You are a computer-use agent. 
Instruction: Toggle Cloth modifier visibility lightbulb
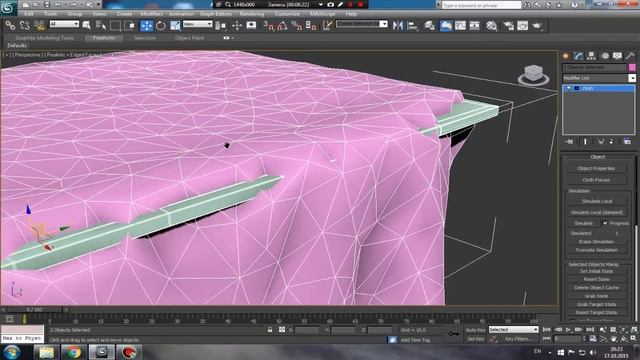pyautogui.click(x=569, y=88)
